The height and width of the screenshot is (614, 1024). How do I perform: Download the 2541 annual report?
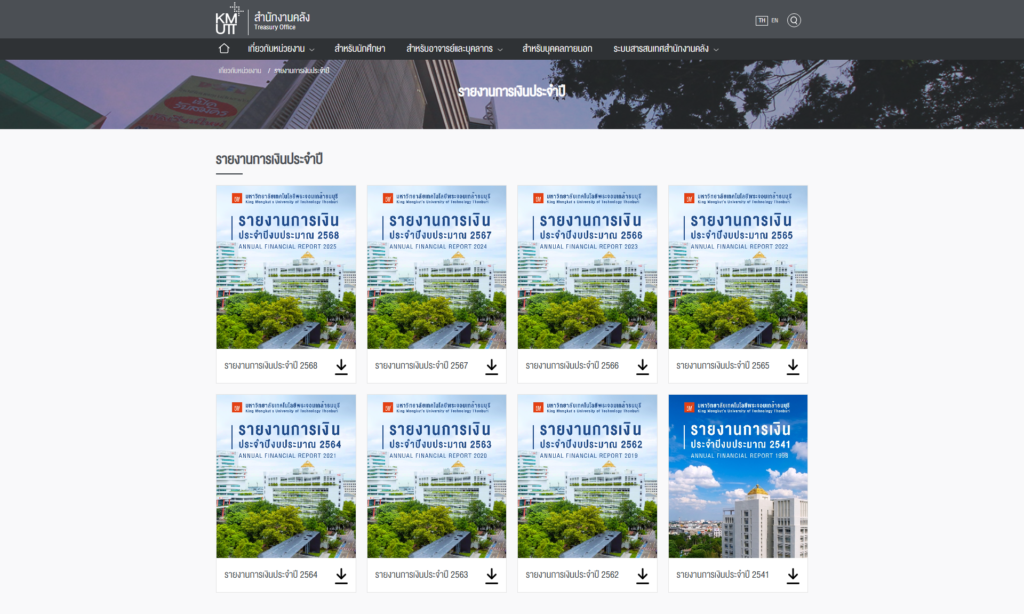coord(793,575)
